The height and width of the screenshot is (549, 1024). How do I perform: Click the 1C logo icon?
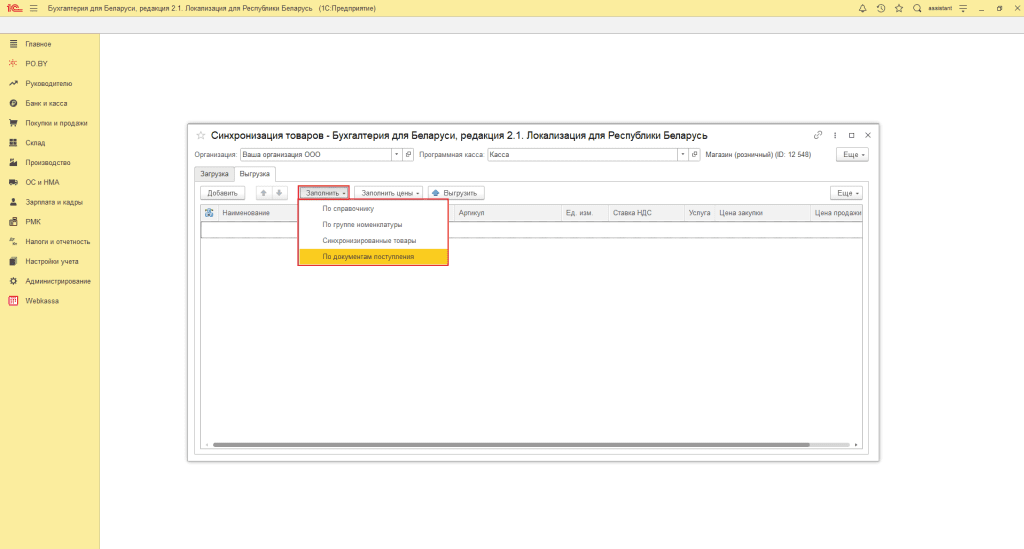(x=14, y=8)
